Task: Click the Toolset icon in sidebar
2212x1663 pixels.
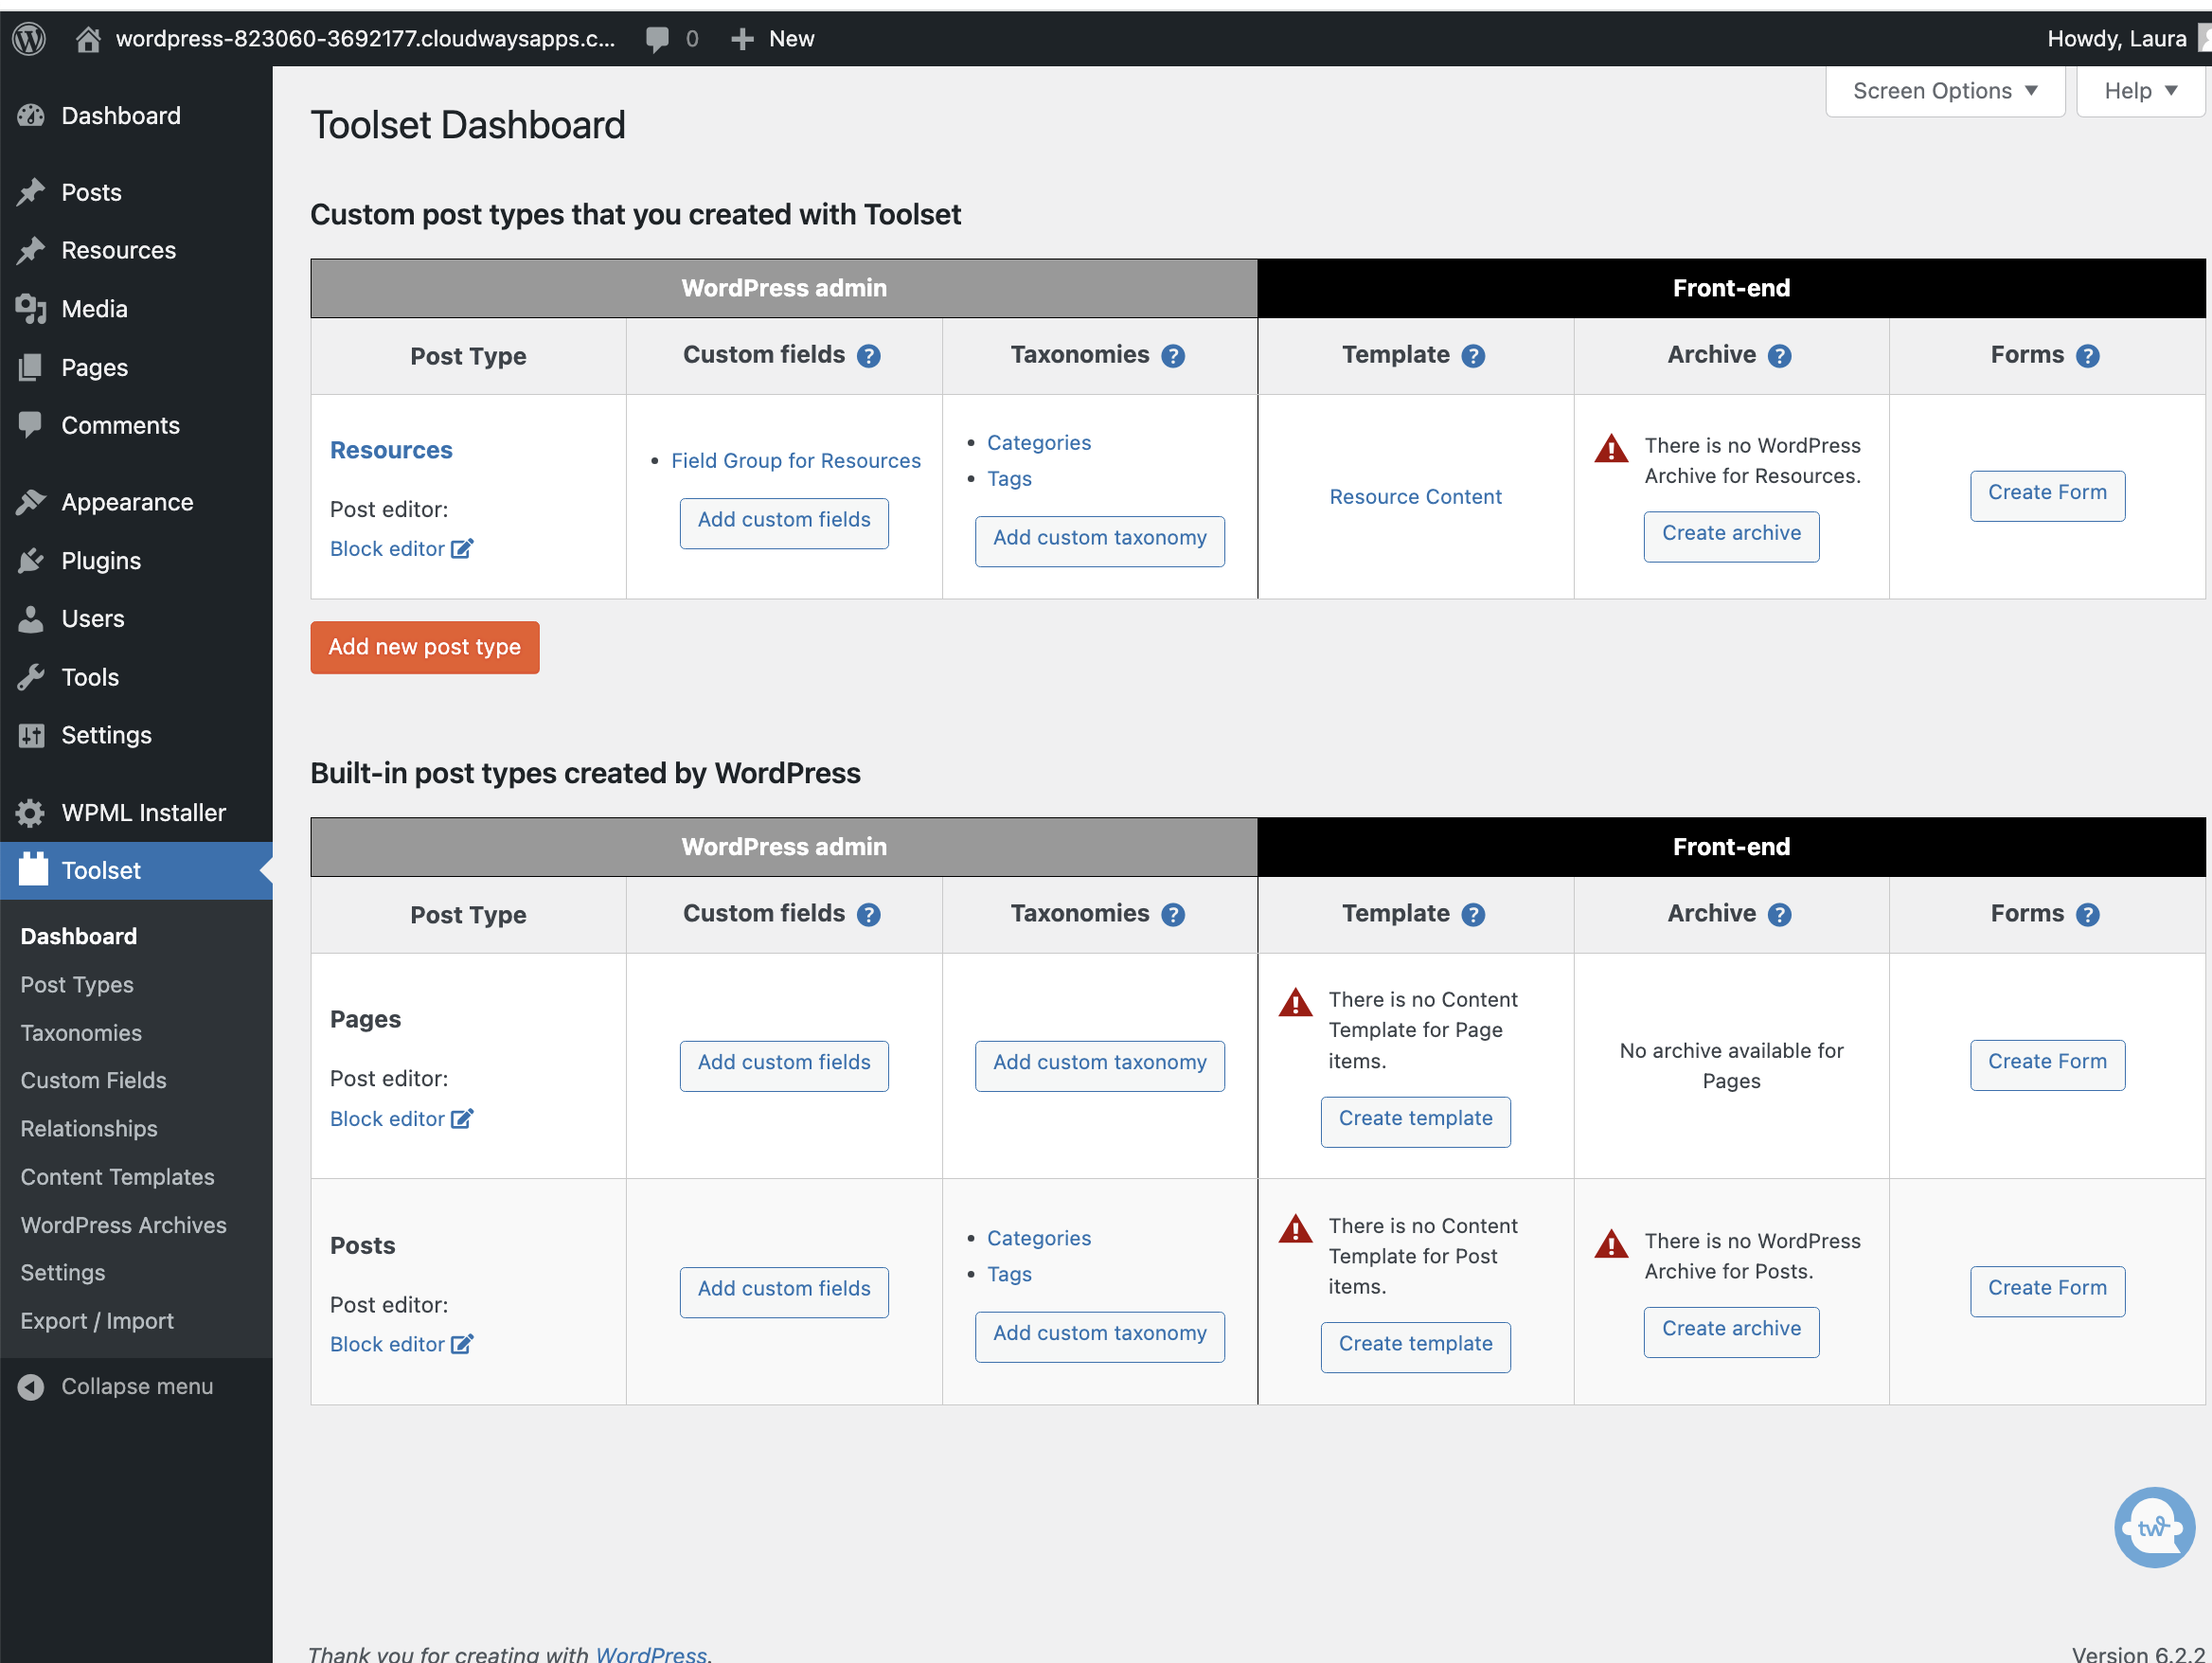Action: pos(33,870)
